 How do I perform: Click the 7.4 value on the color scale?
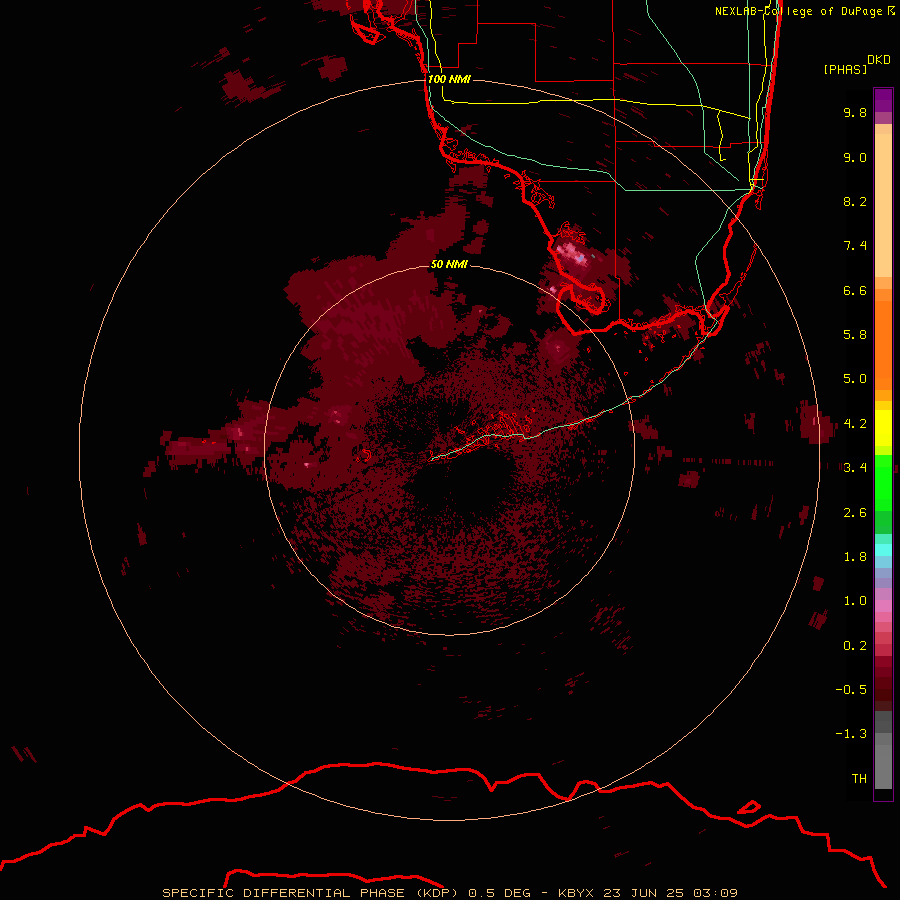855,246
